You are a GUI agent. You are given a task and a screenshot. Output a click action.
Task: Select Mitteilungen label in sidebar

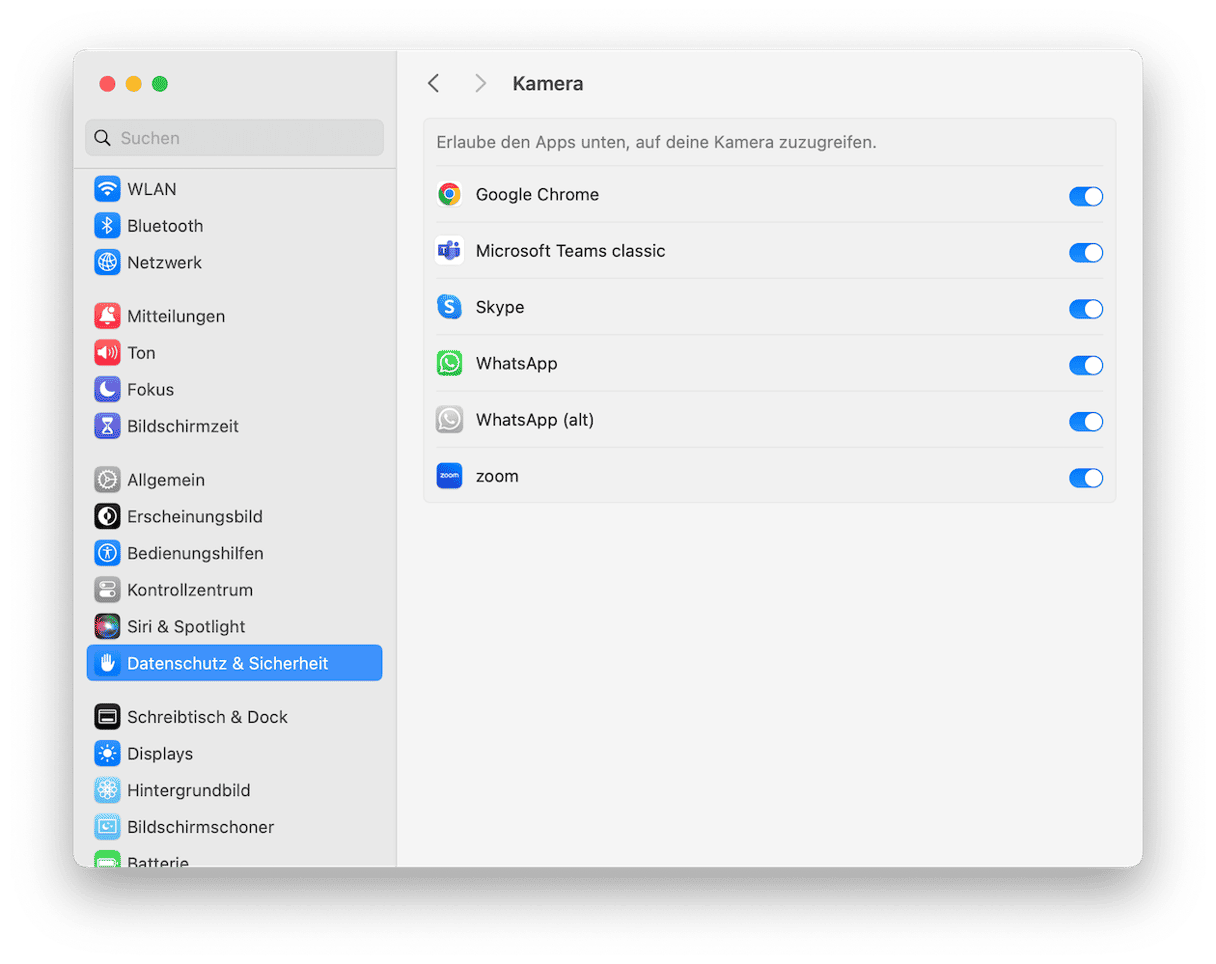(176, 316)
